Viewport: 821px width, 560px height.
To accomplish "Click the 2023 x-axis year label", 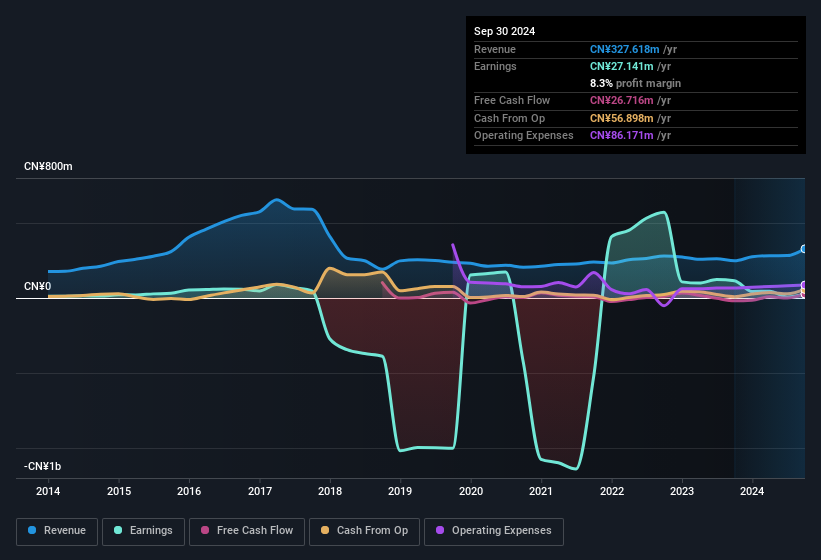I will click(682, 491).
